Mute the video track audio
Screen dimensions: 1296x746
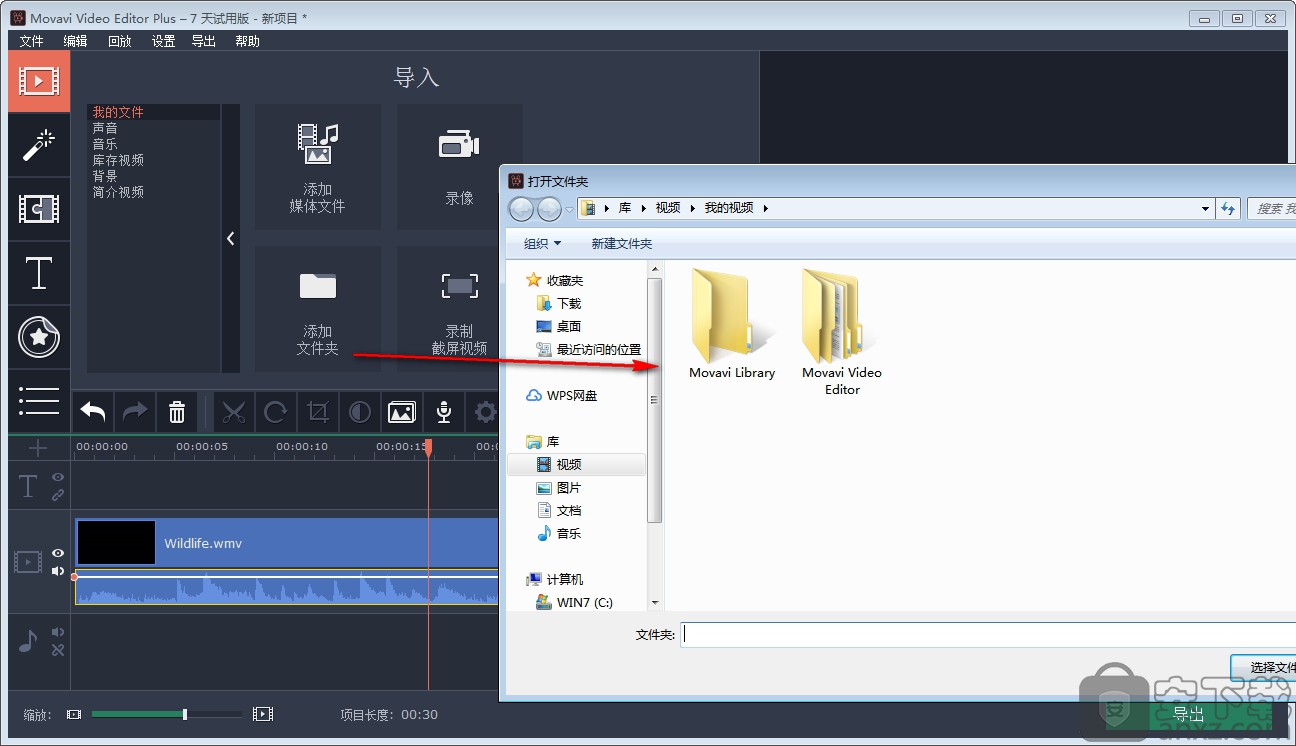click(x=58, y=571)
